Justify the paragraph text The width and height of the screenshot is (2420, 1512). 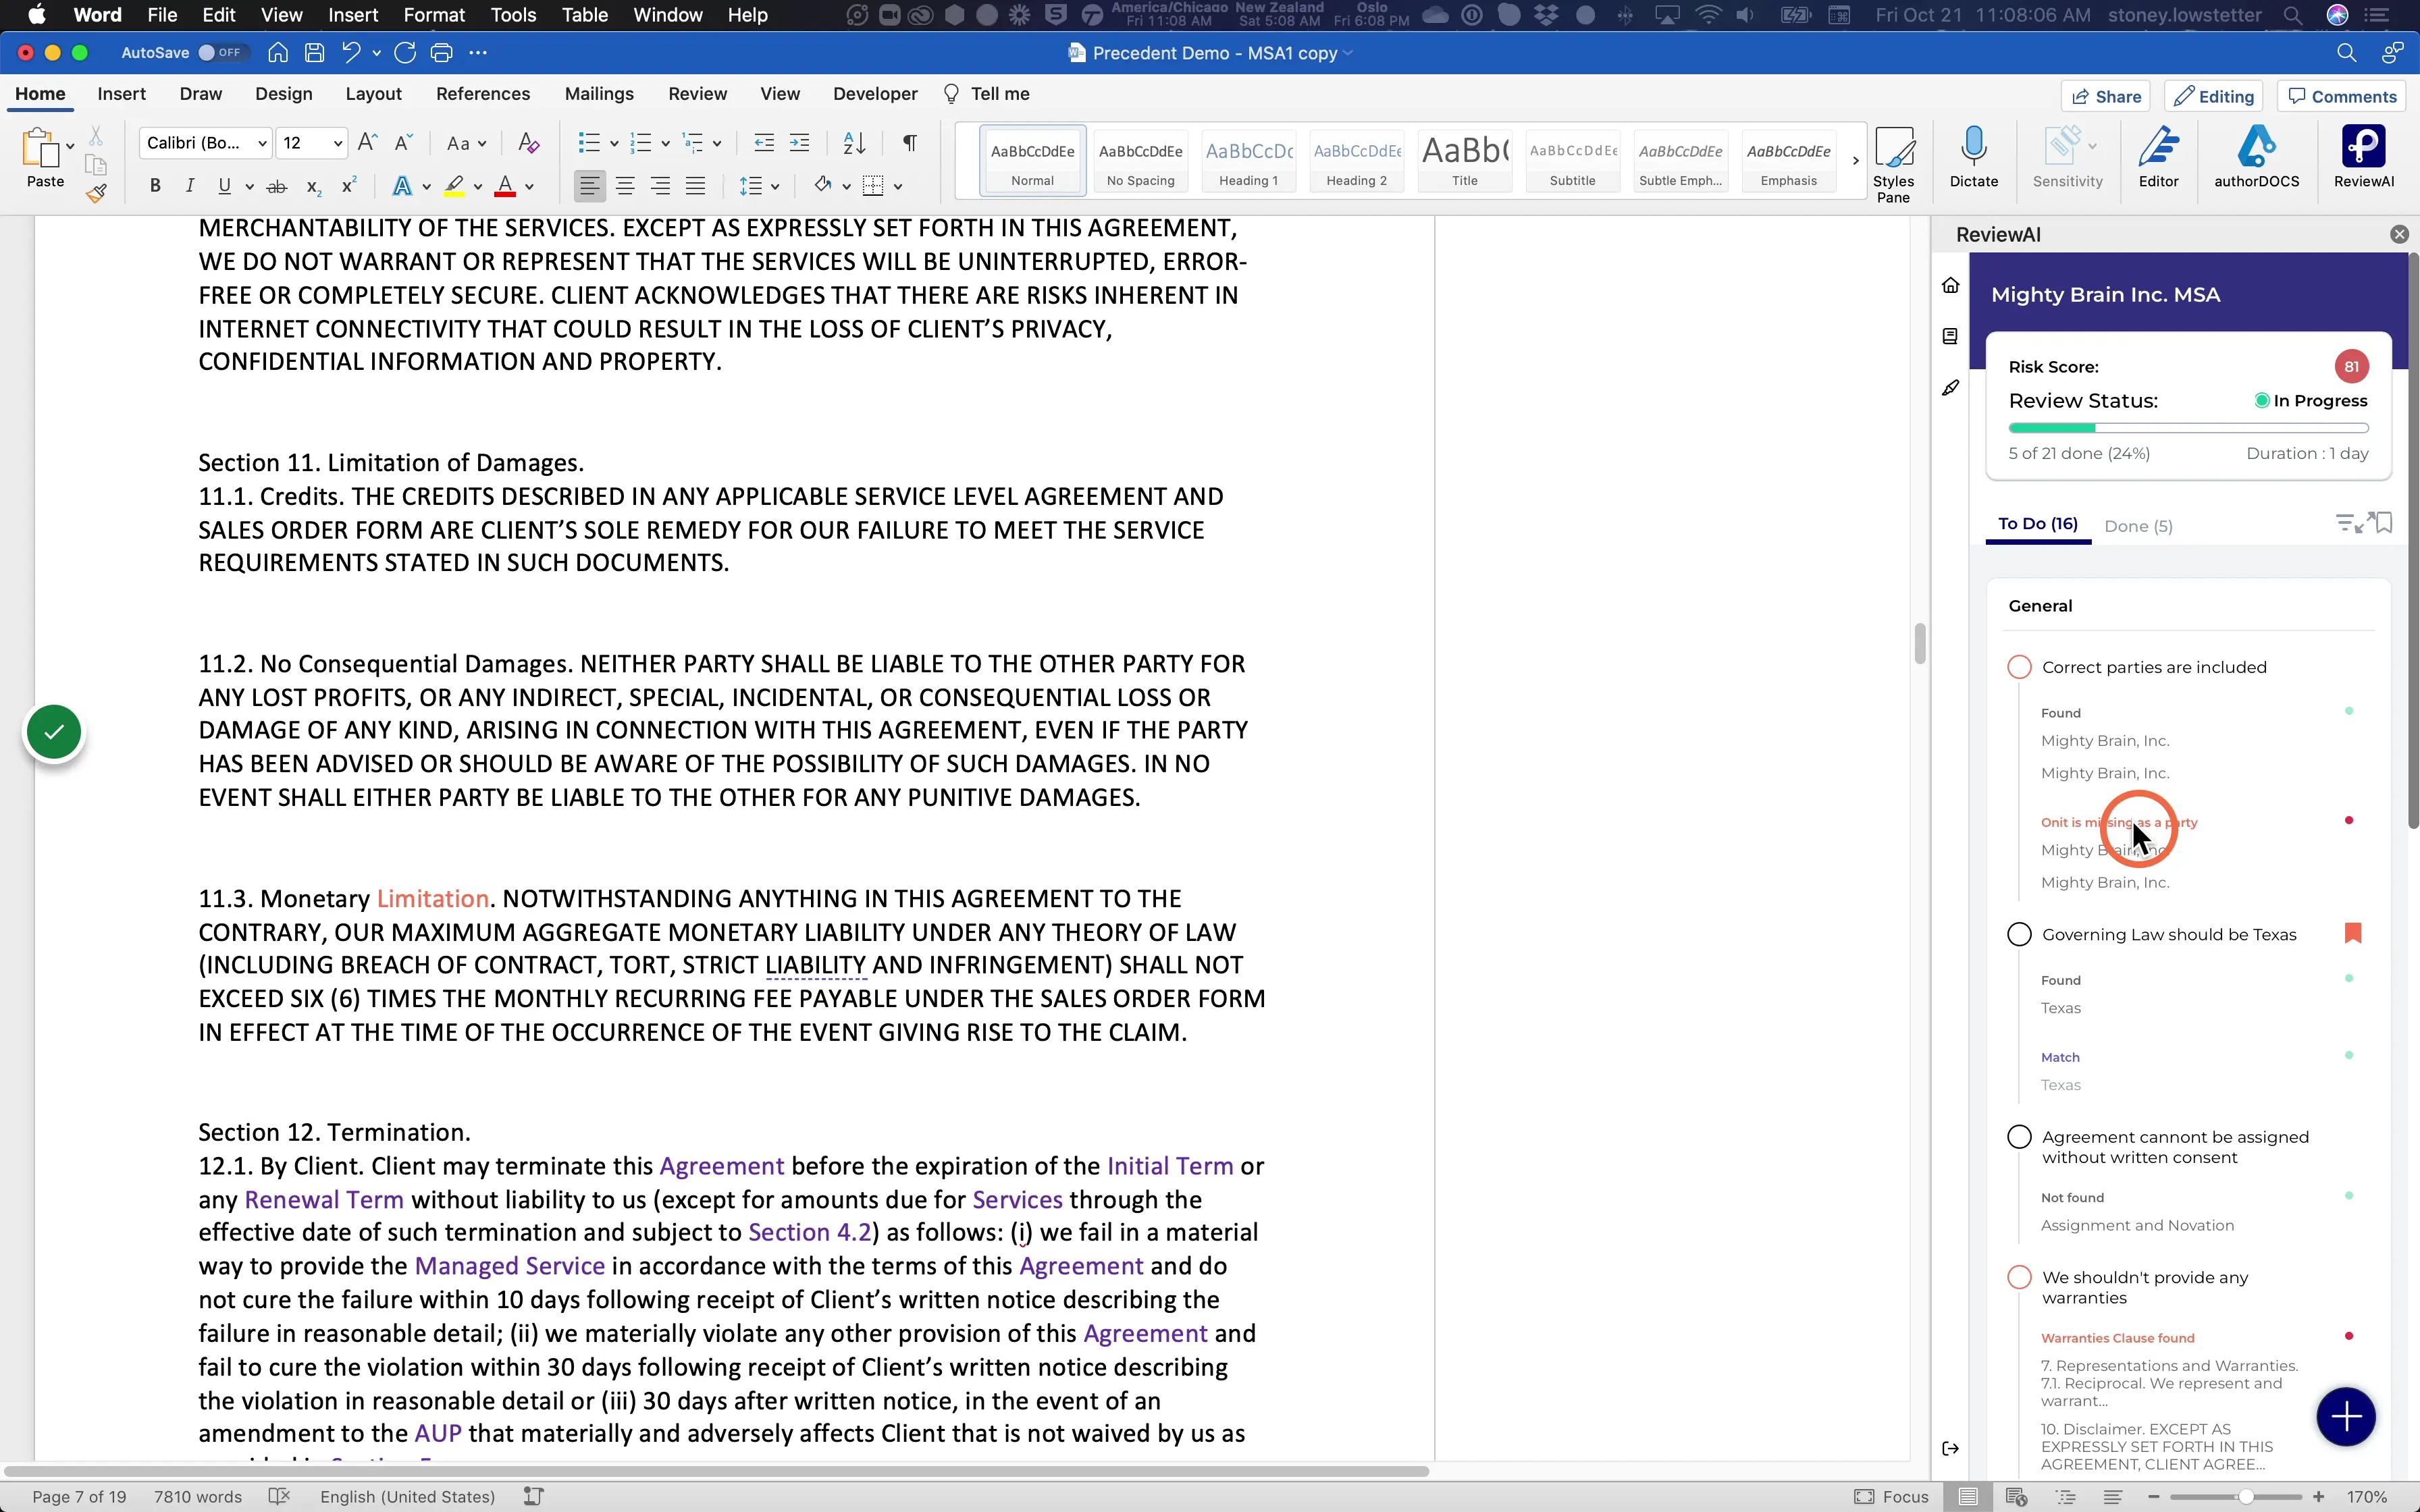pyautogui.click(x=695, y=186)
